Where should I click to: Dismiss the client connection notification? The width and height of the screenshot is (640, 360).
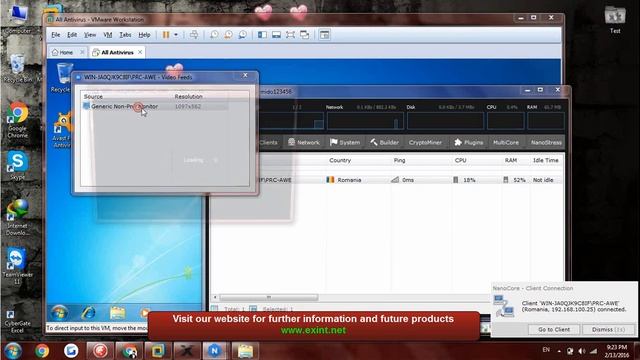pyautogui.click(x=608, y=329)
